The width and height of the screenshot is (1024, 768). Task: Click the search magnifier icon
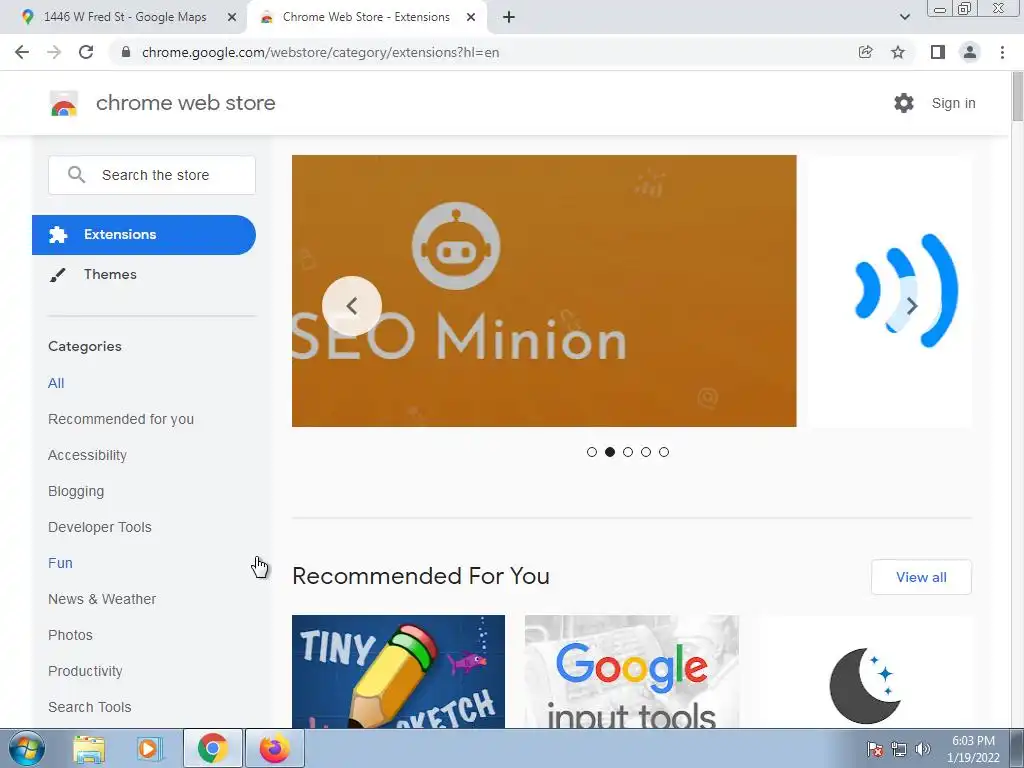[76, 175]
